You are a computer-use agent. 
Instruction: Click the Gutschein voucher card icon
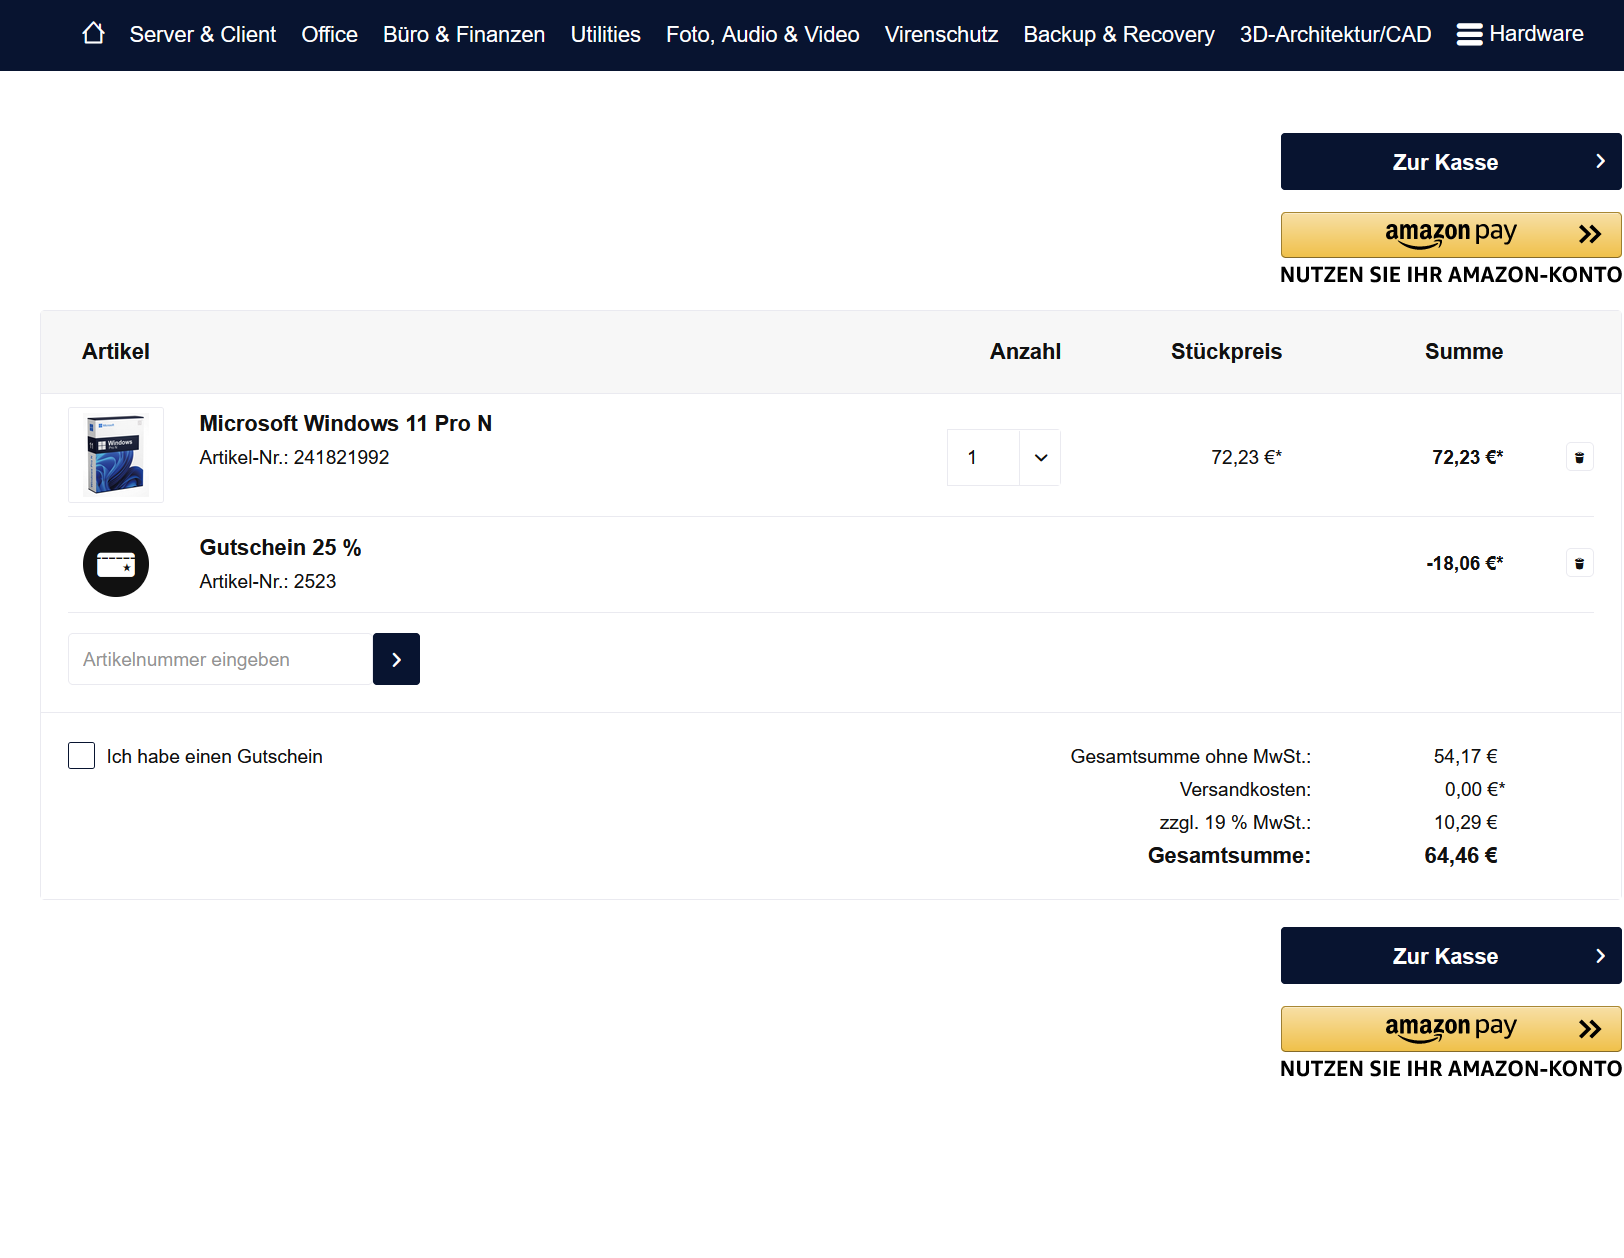pos(116,564)
